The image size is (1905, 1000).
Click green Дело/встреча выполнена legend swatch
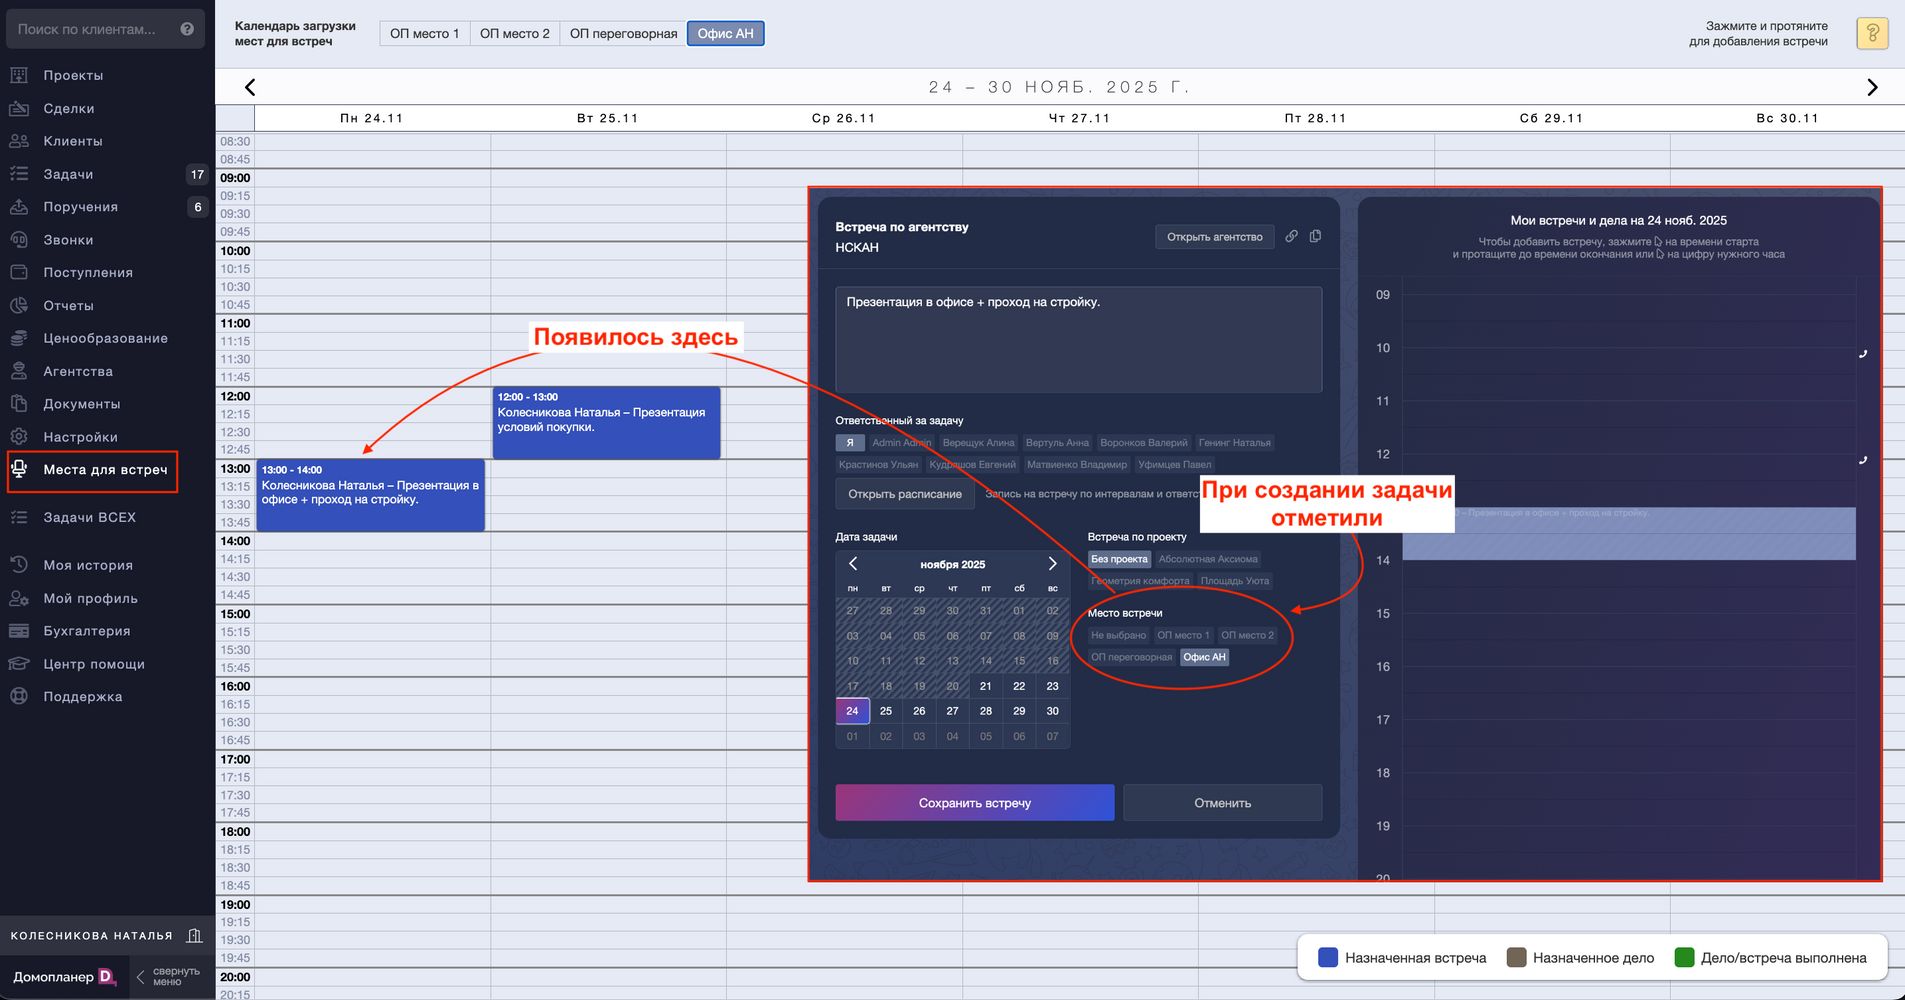tap(1684, 958)
